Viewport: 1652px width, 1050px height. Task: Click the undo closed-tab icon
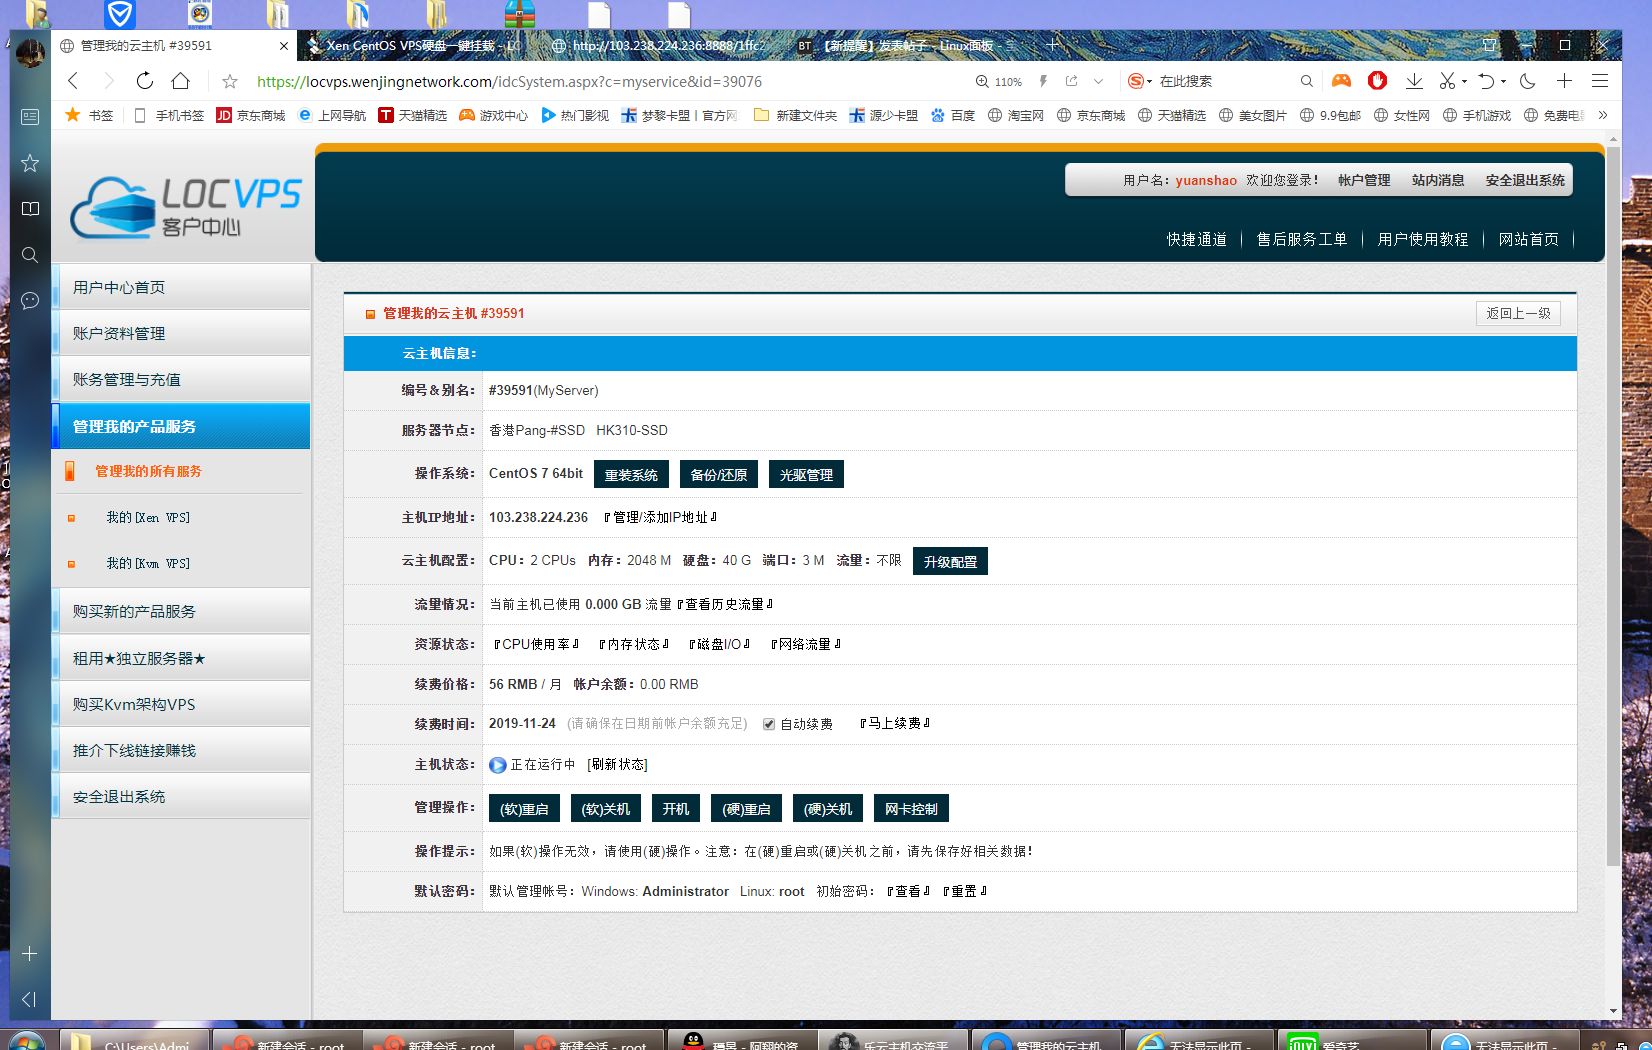[1486, 81]
